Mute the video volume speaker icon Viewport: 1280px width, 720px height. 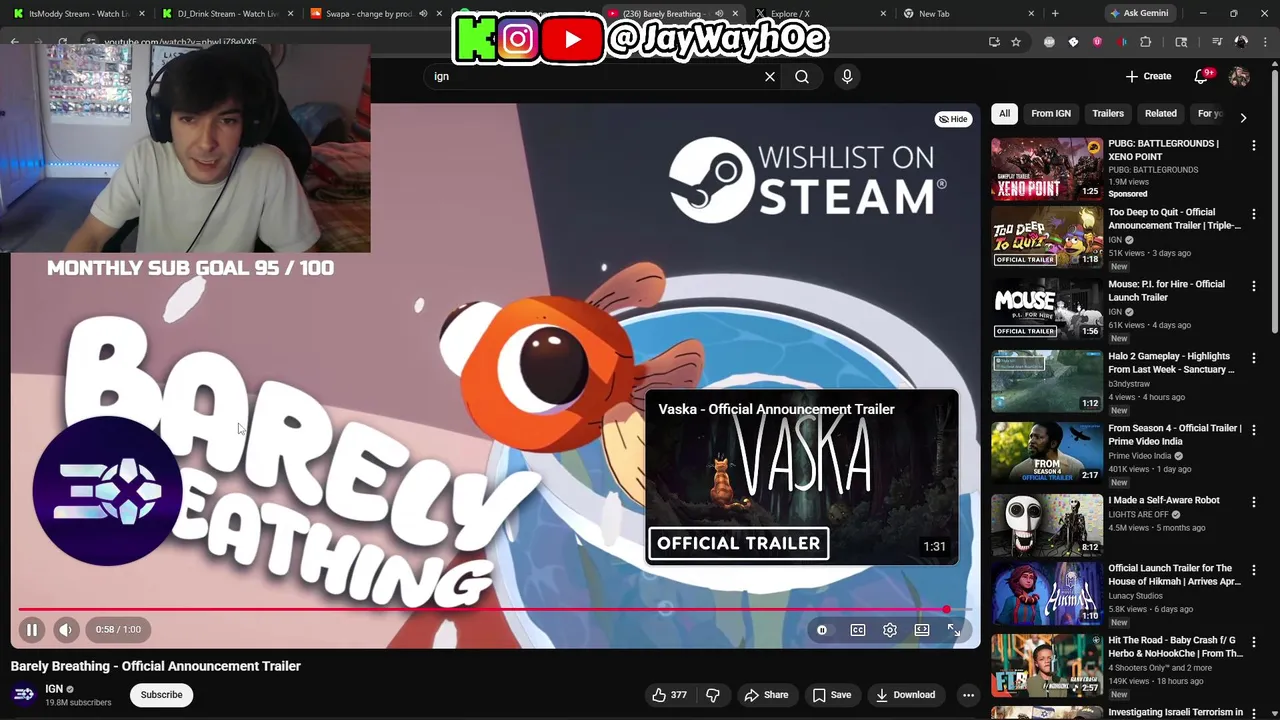click(x=65, y=630)
